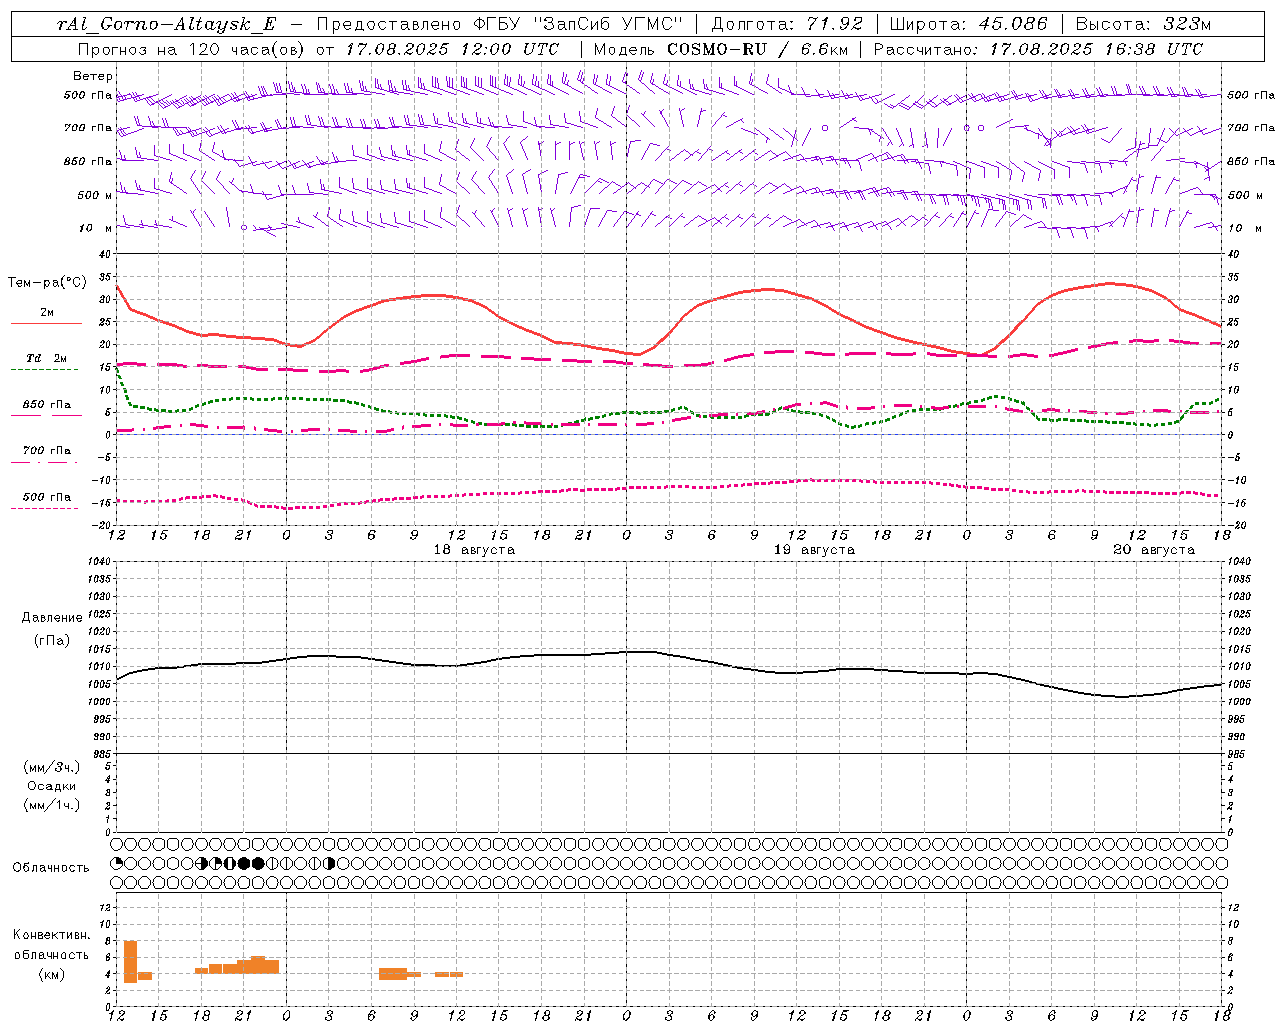Click the -20 value on right temperature axis

1235,525
